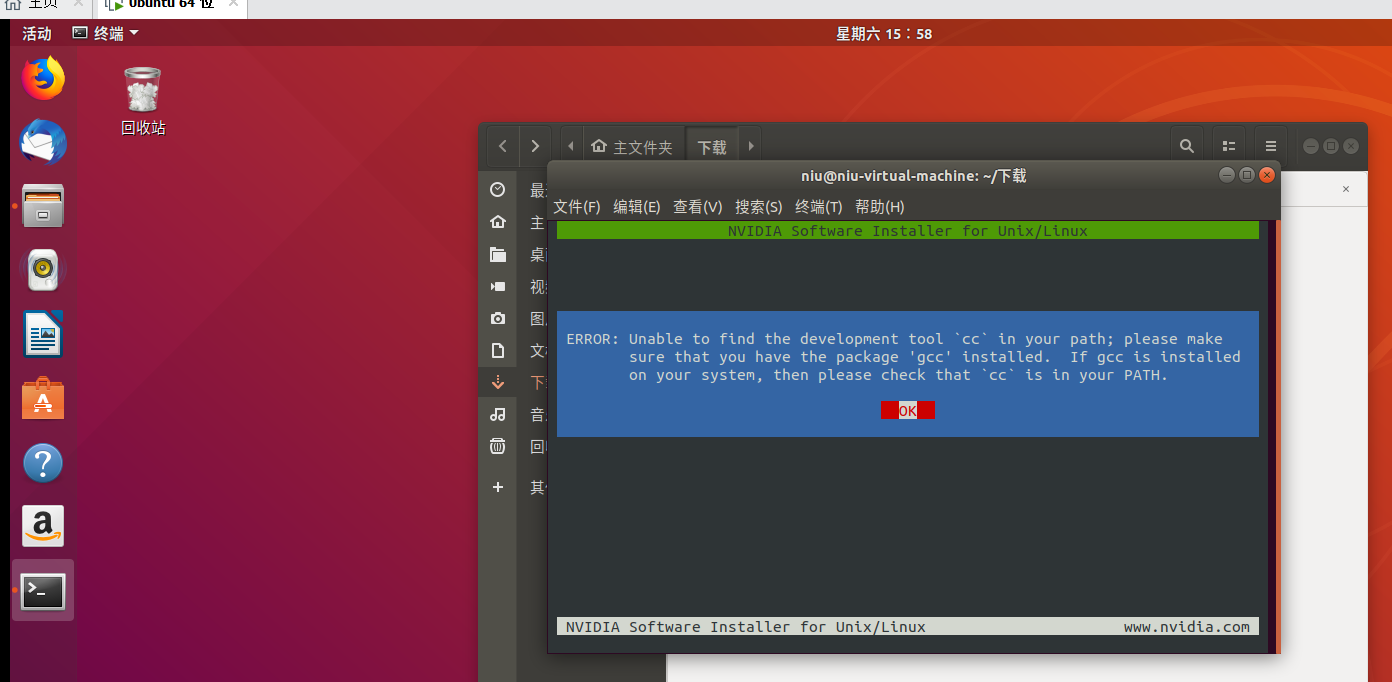Viewport: 1392px width, 682px height.
Task: Open Thunderbird mail from the dock
Action: point(43,143)
